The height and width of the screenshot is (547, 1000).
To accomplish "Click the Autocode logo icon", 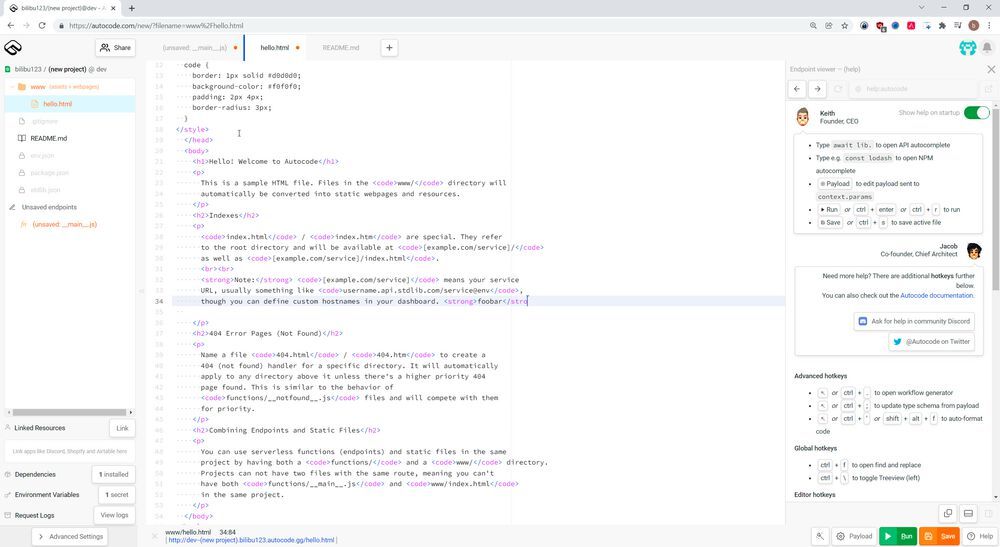I will tap(13, 47).
